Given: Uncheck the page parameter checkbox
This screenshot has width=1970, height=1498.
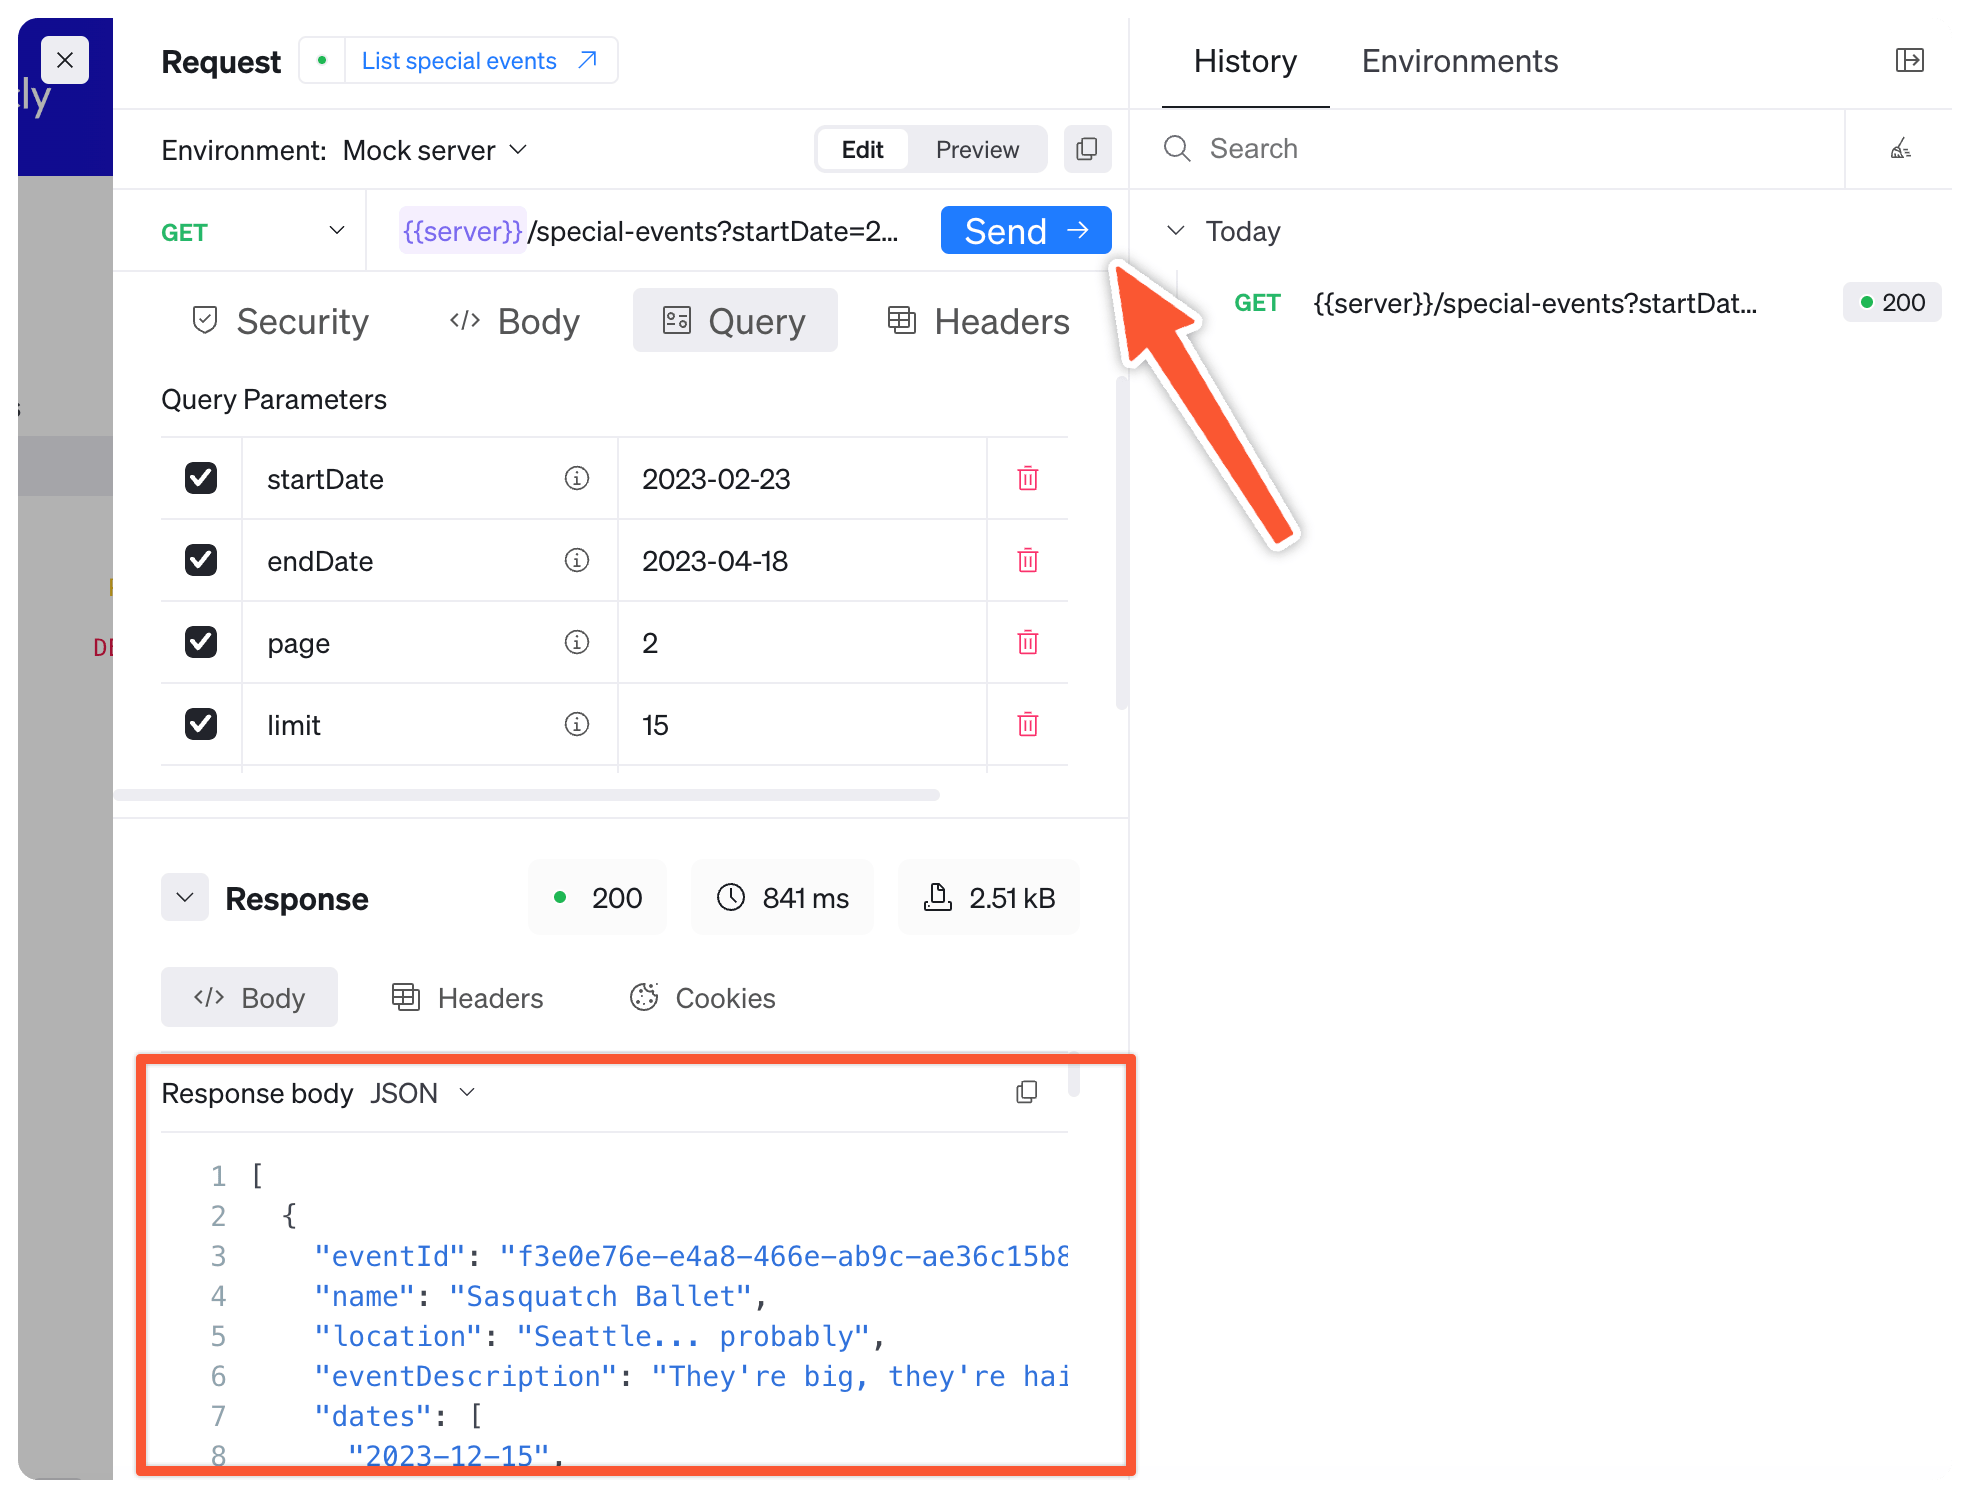Looking at the screenshot, I should pyautogui.click(x=201, y=642).
